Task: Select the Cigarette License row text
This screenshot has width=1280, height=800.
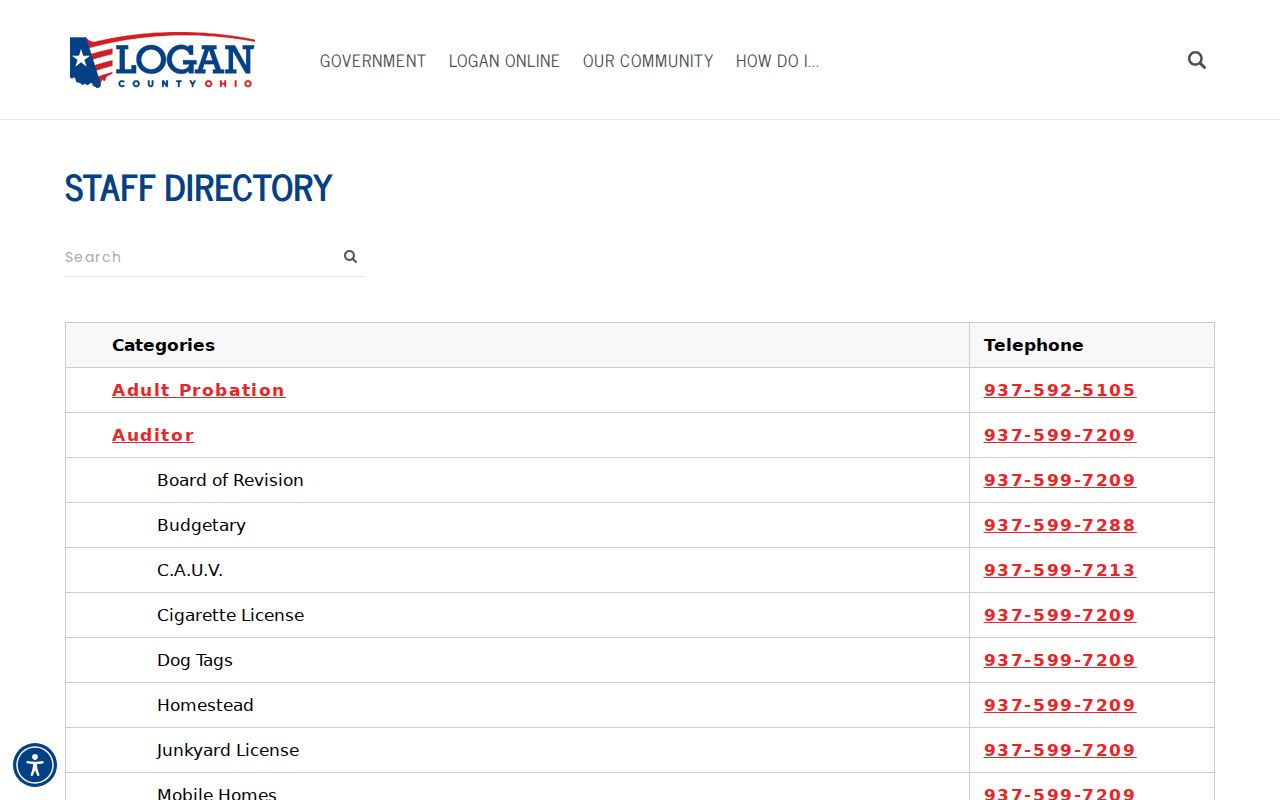Action: point(230,615)
